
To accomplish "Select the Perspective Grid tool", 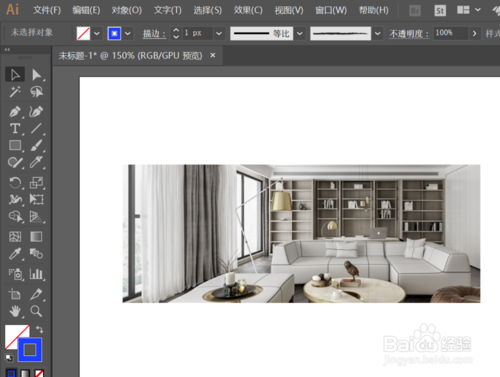I will coord(36,217).
